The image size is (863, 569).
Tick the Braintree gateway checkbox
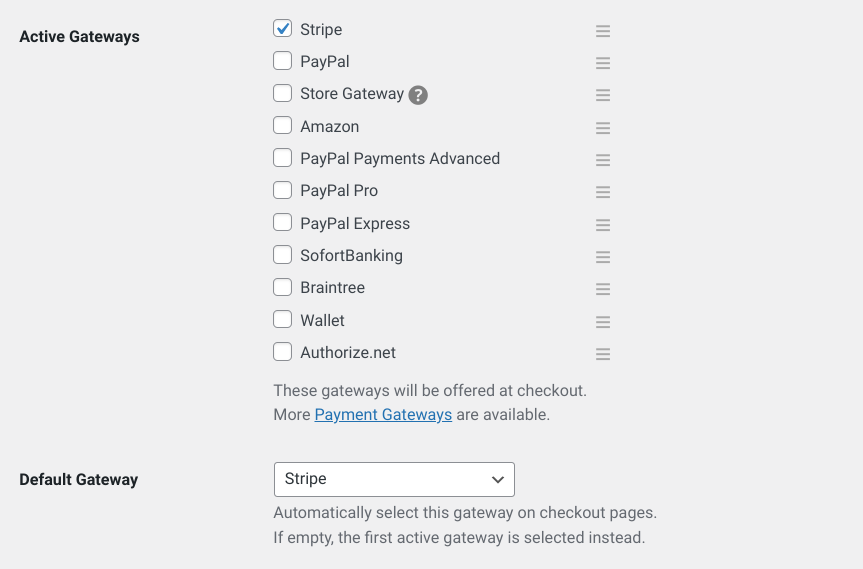pos(282,287)
